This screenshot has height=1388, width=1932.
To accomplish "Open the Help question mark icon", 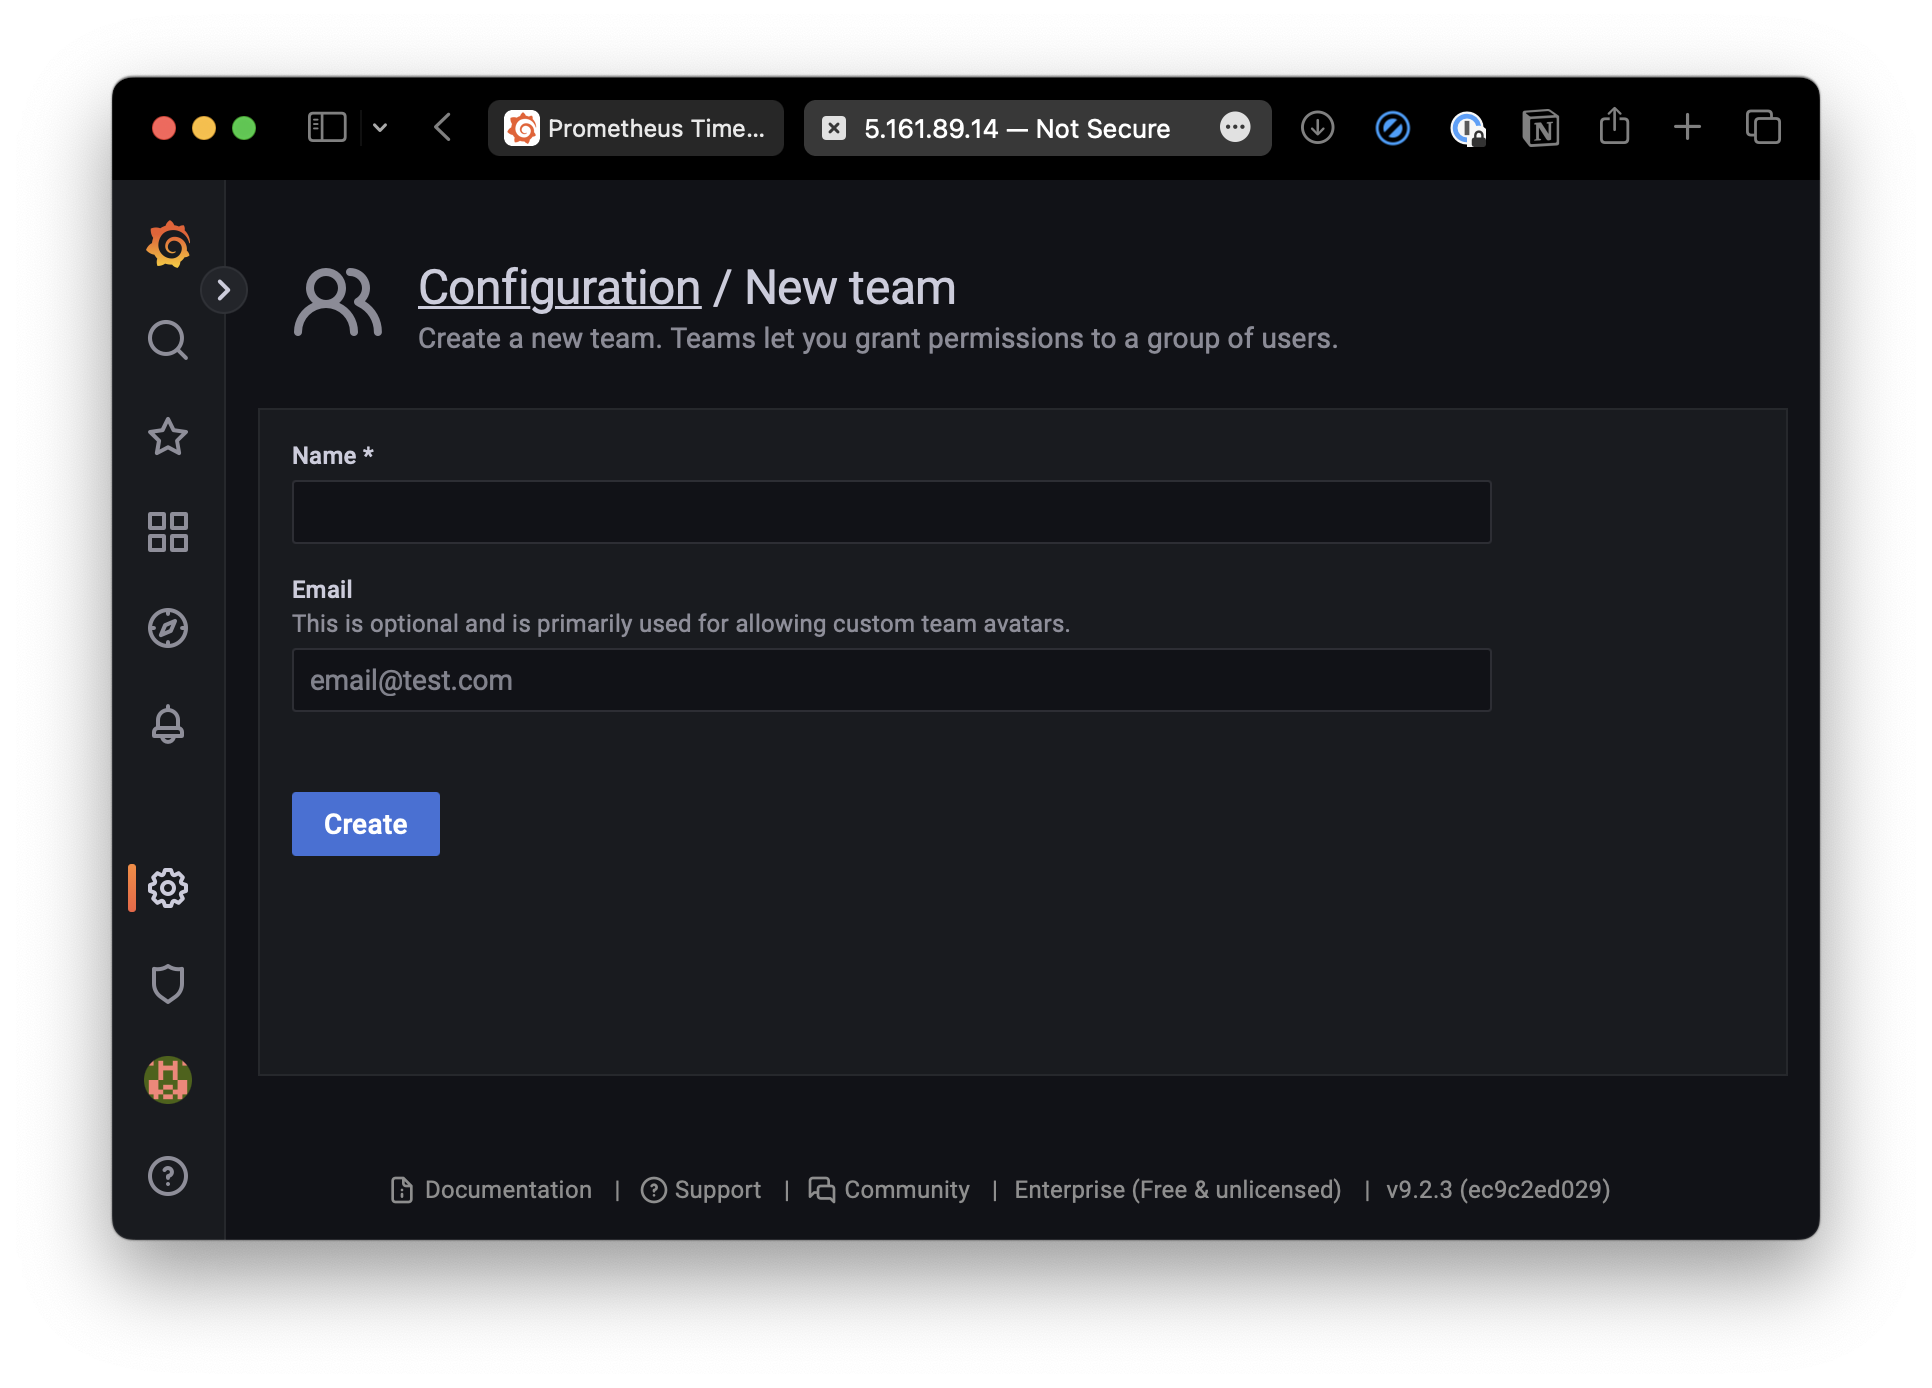I will click(x=168, y=1176).
